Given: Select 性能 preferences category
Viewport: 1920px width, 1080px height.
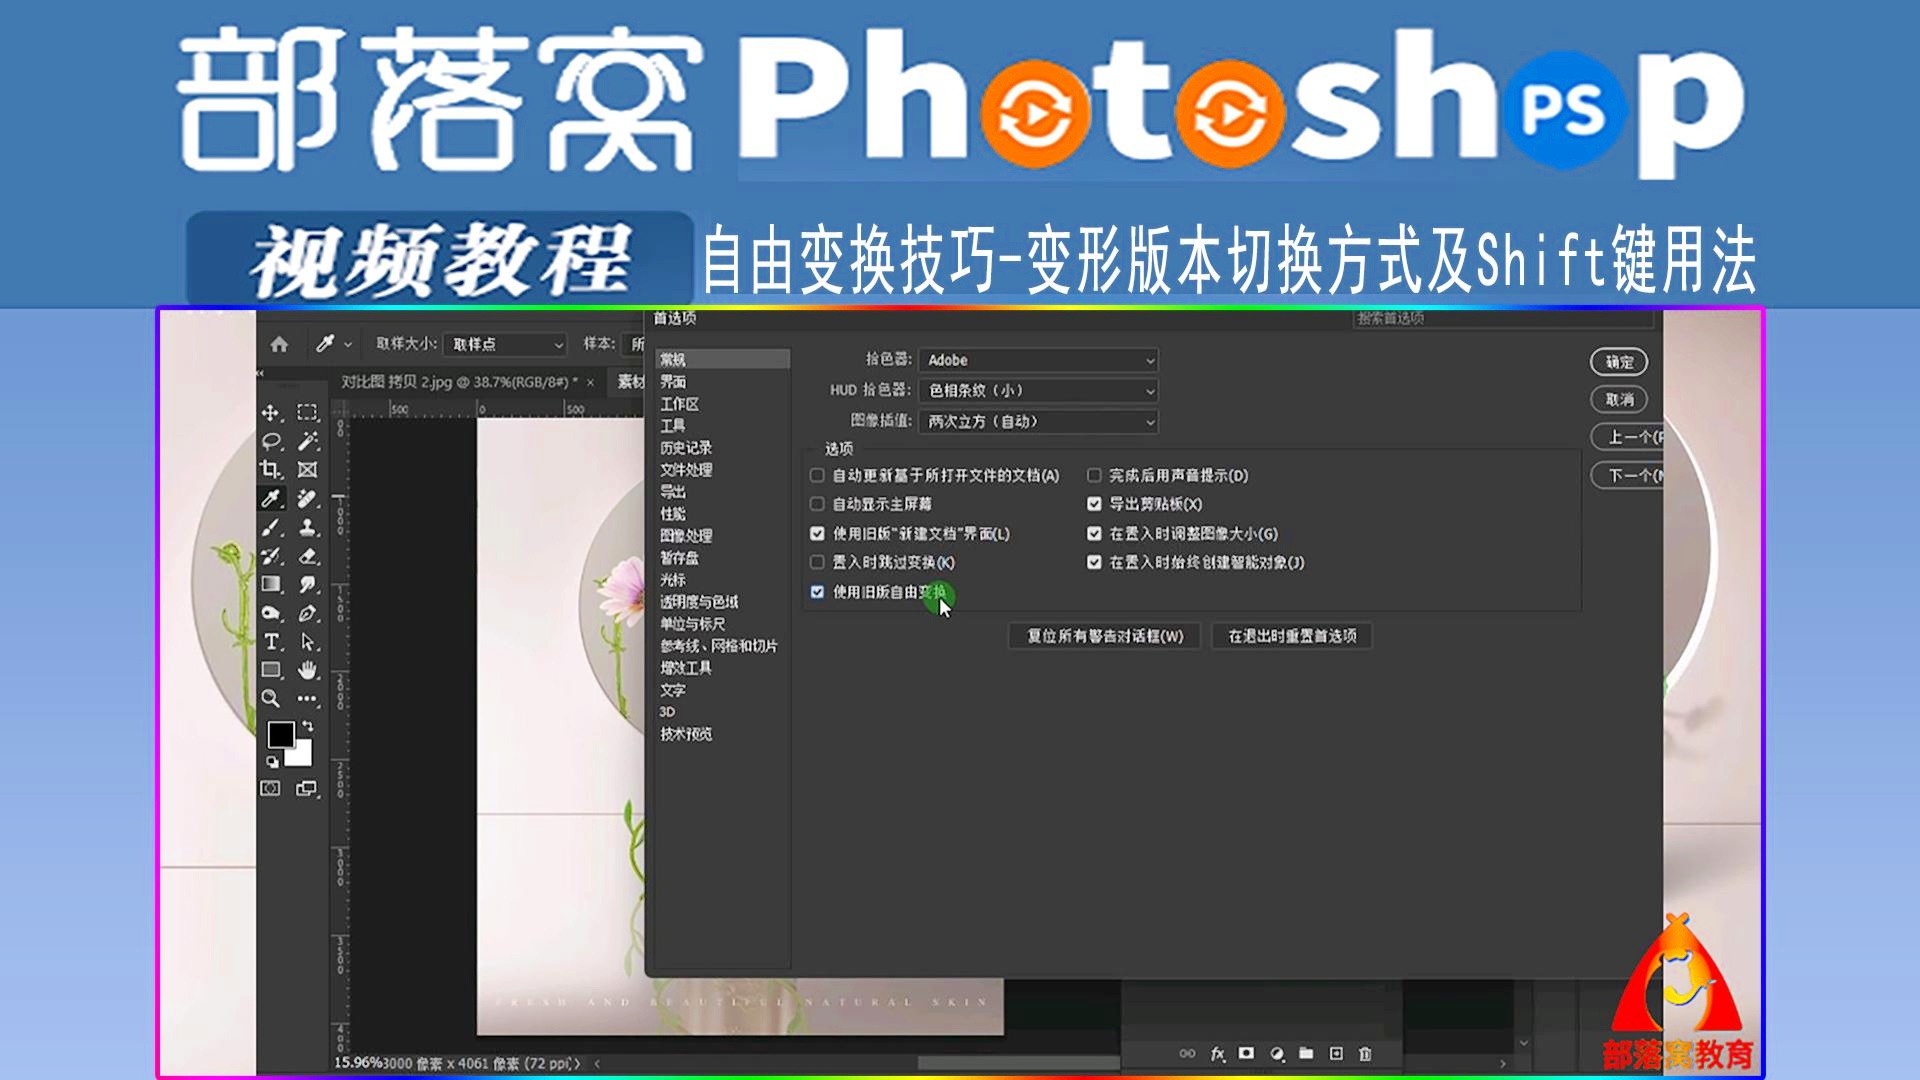Looking at the screenshot, I should coord(672,514).
